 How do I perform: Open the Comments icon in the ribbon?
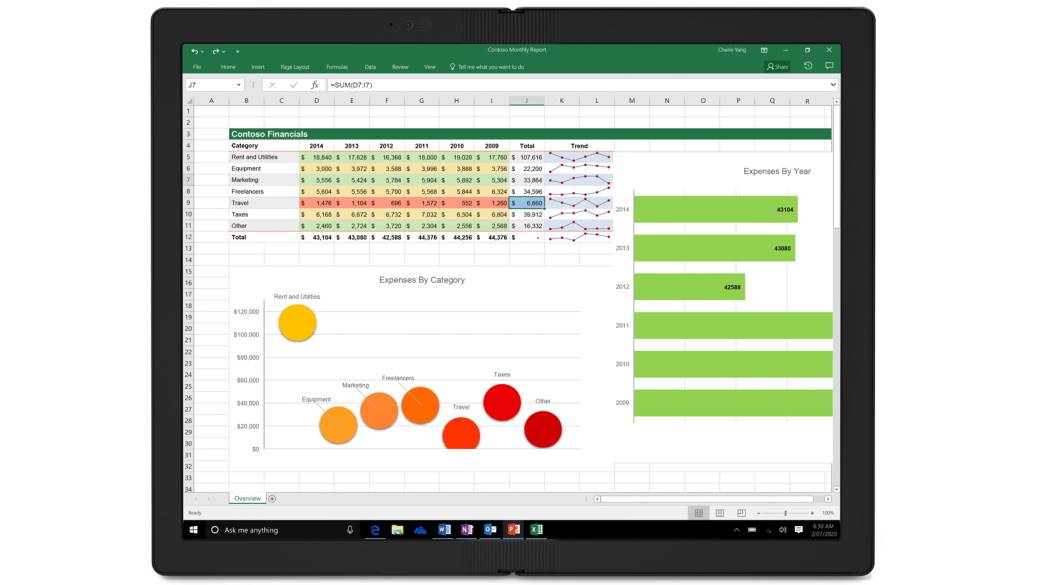pyautogui.click(x=829, y=66)
